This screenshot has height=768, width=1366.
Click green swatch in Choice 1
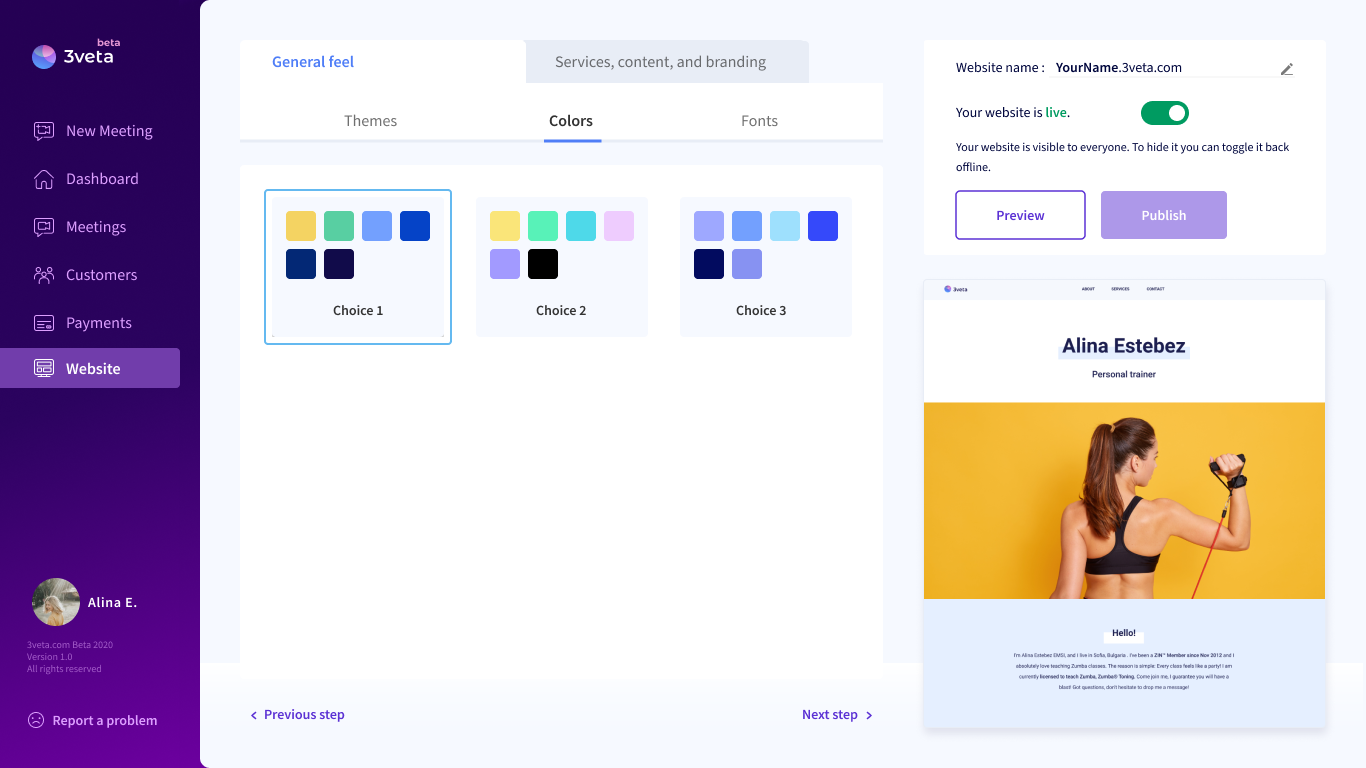click(339, 226)
